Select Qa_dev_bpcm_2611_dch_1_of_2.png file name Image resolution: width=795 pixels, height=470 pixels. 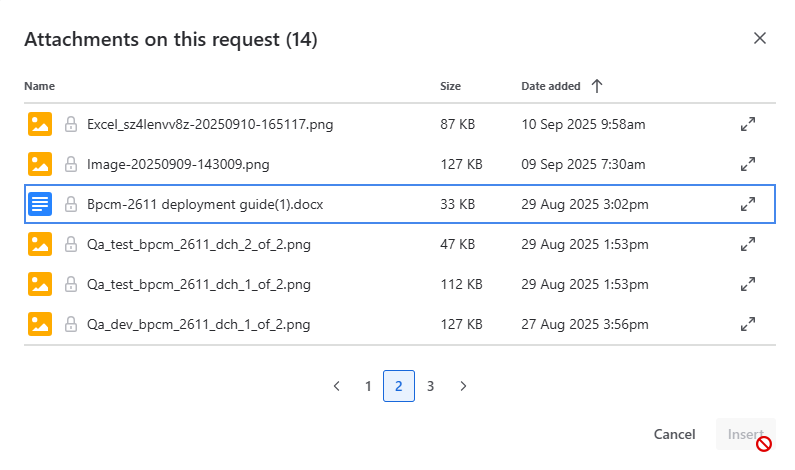click(198, 324)
